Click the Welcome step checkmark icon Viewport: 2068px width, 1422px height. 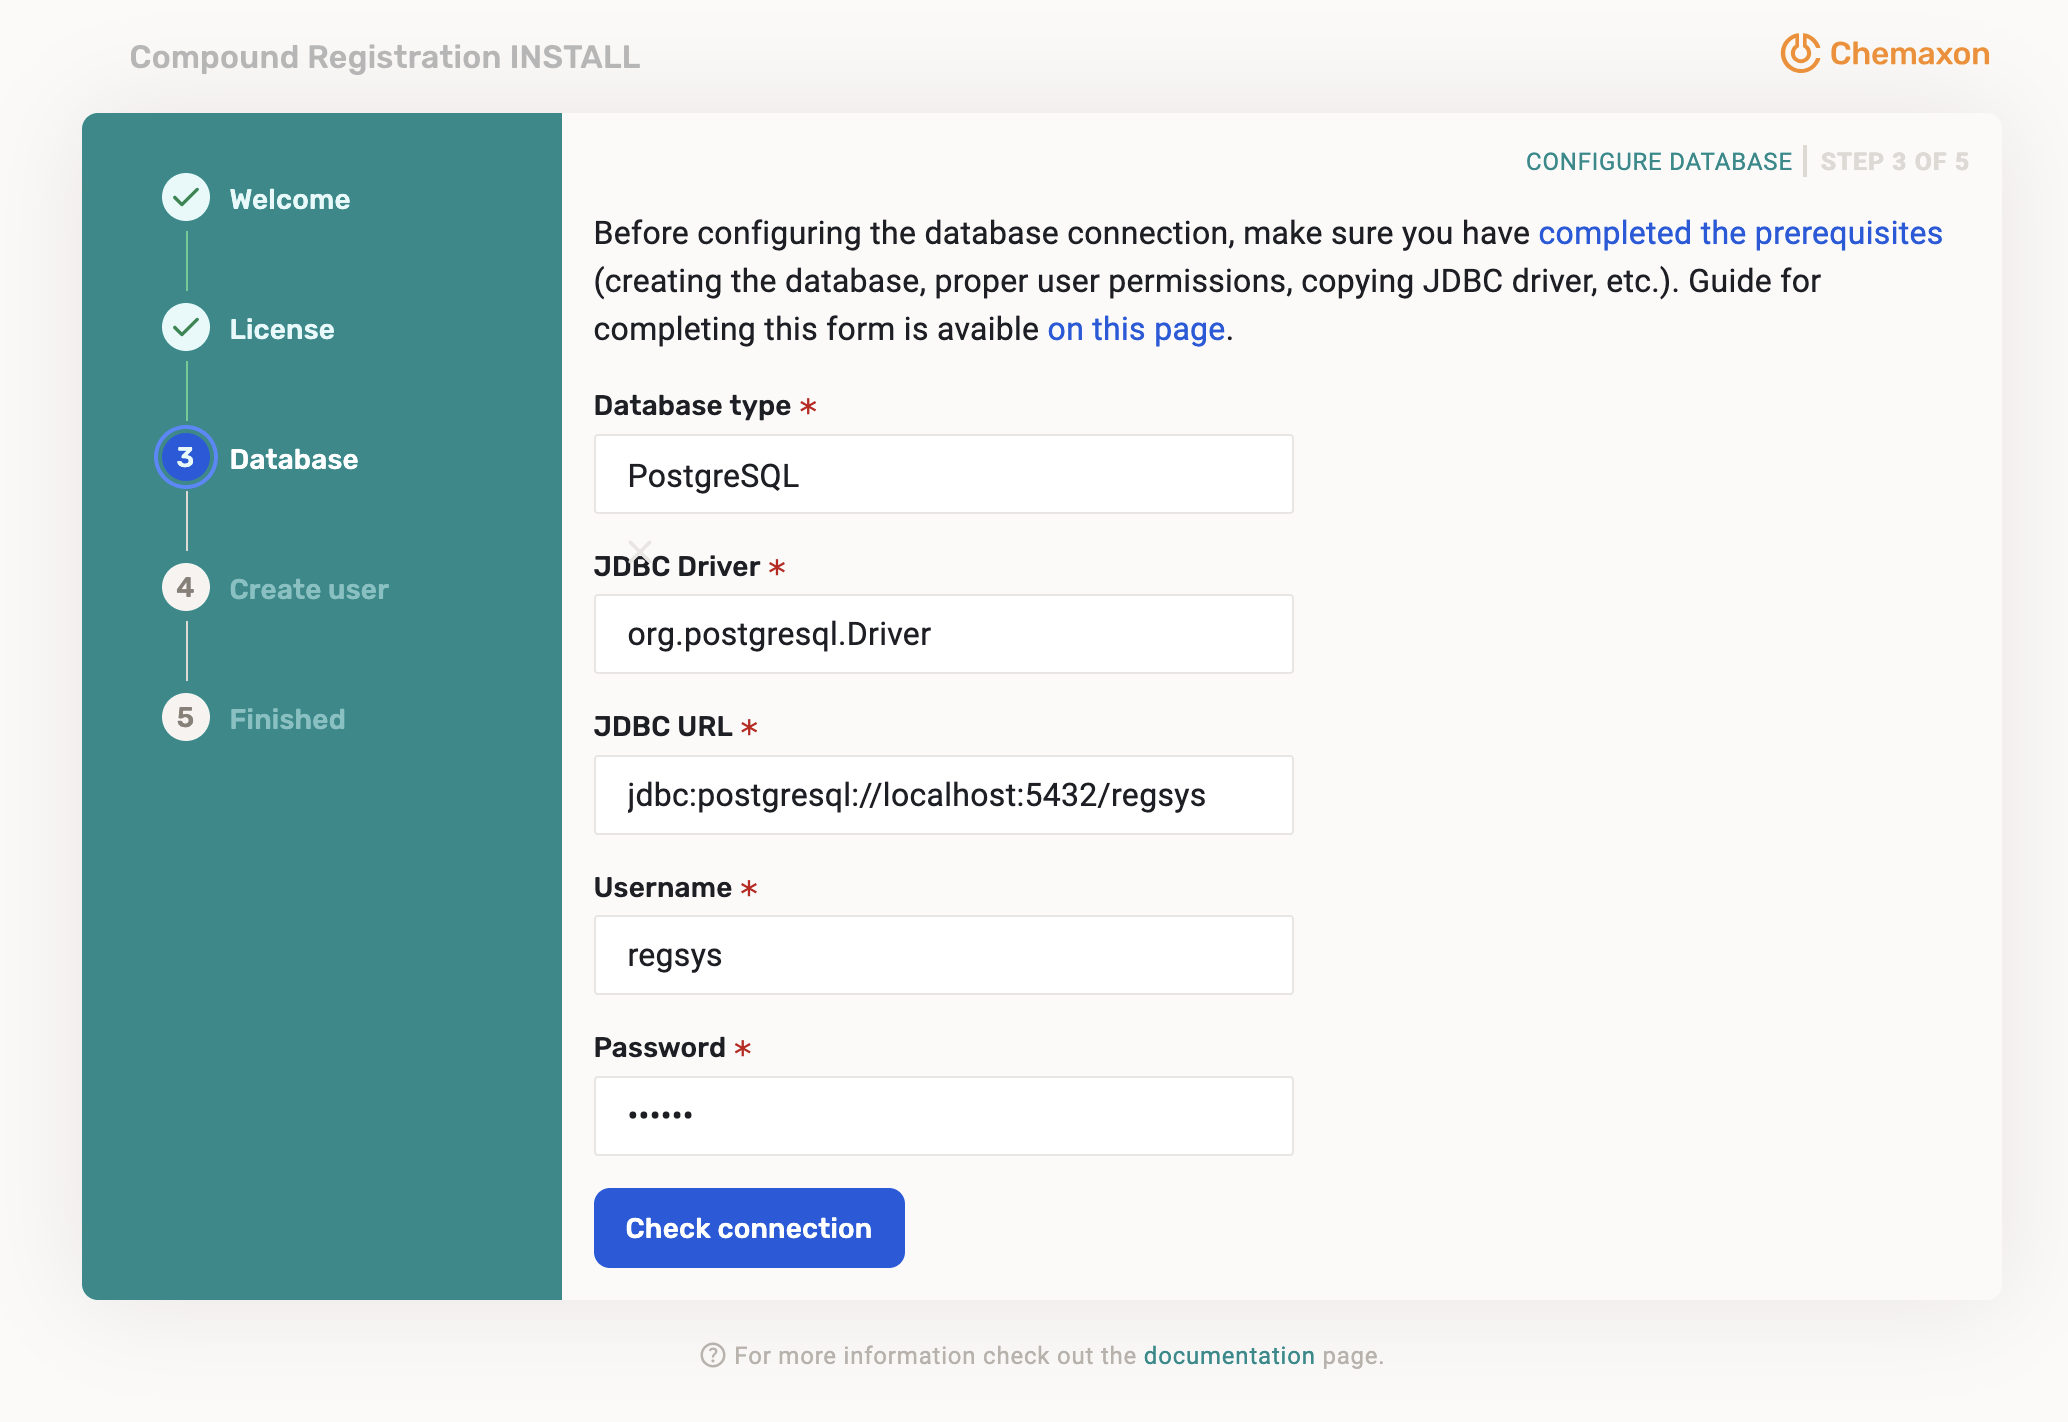click(x=185, y=197)
